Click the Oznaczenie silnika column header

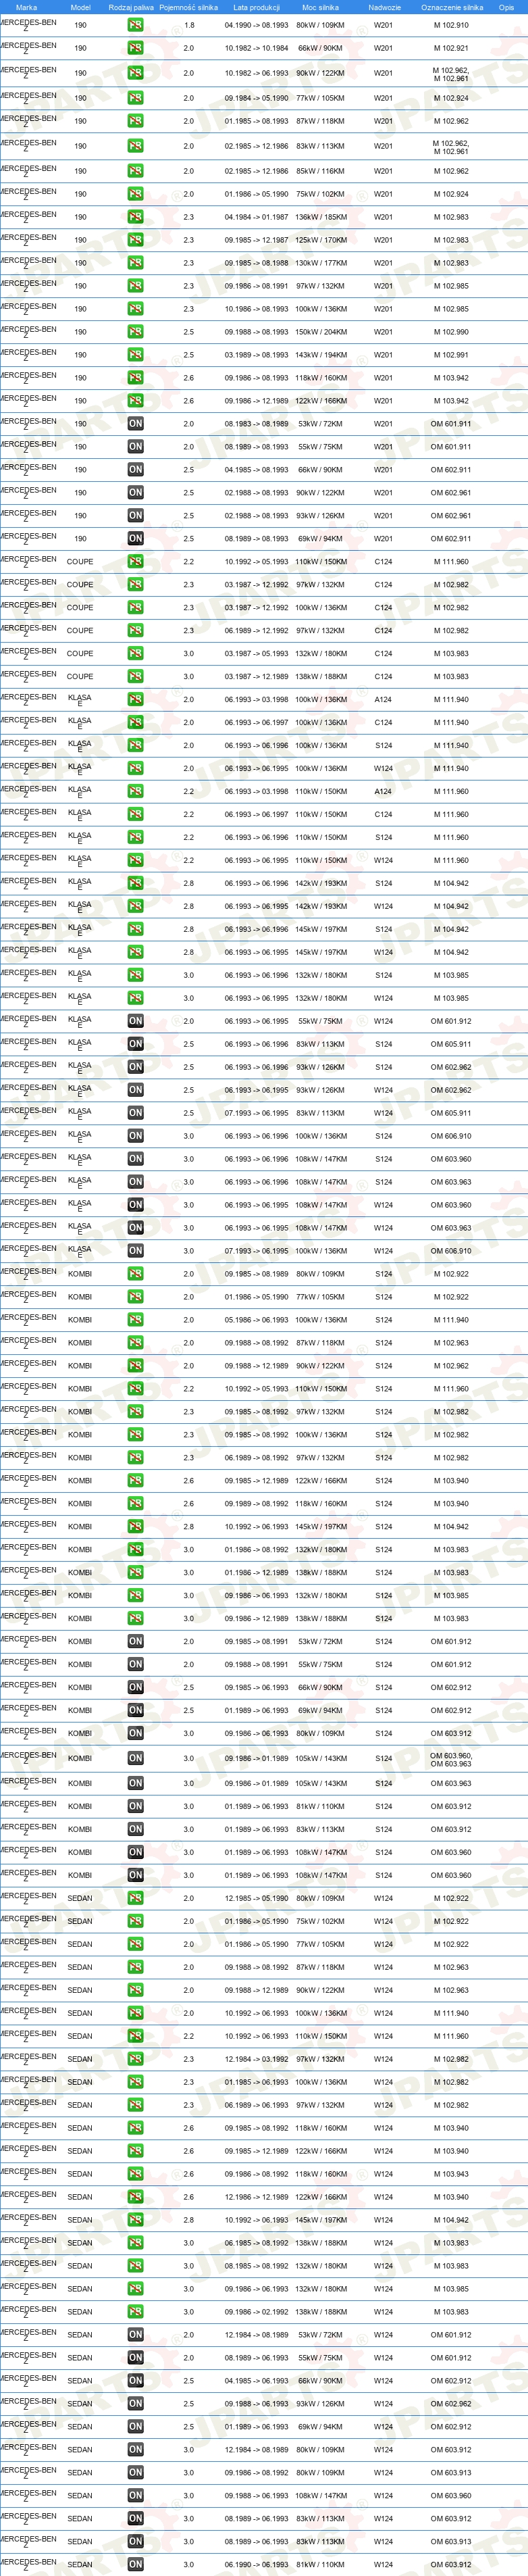pyautogui.click(x=452, y=7)
